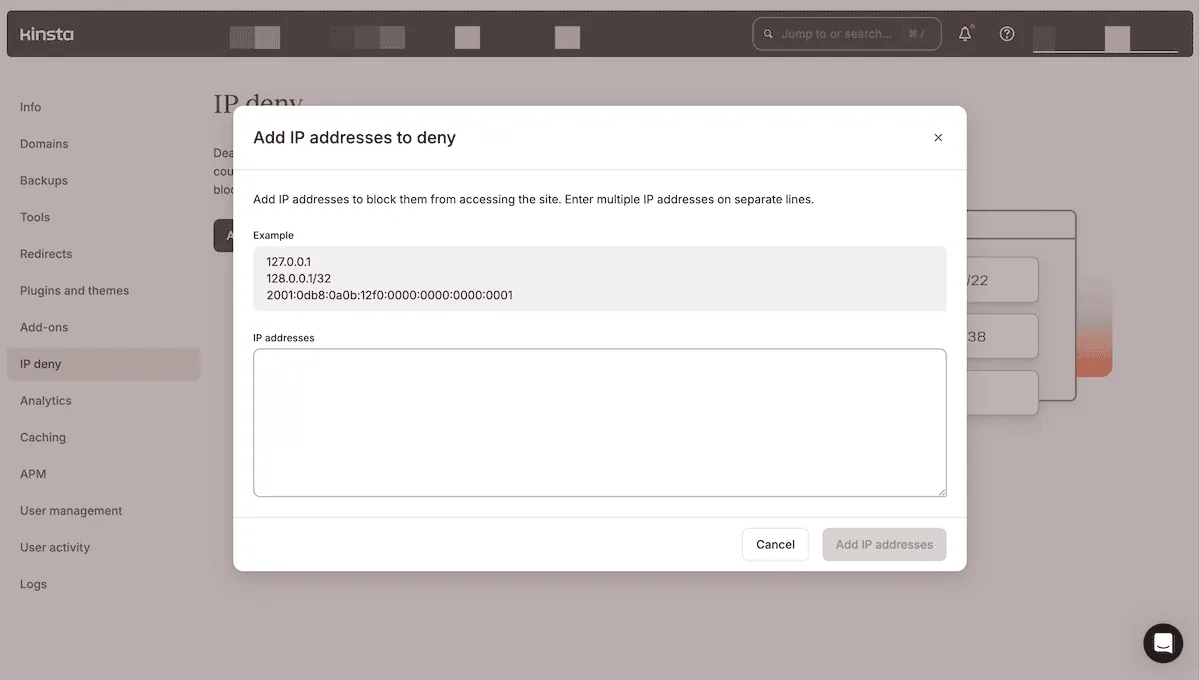This screenshot has width=1200, height=680.
Task: Open the Caching settings
Action: [x=42, y=437]
